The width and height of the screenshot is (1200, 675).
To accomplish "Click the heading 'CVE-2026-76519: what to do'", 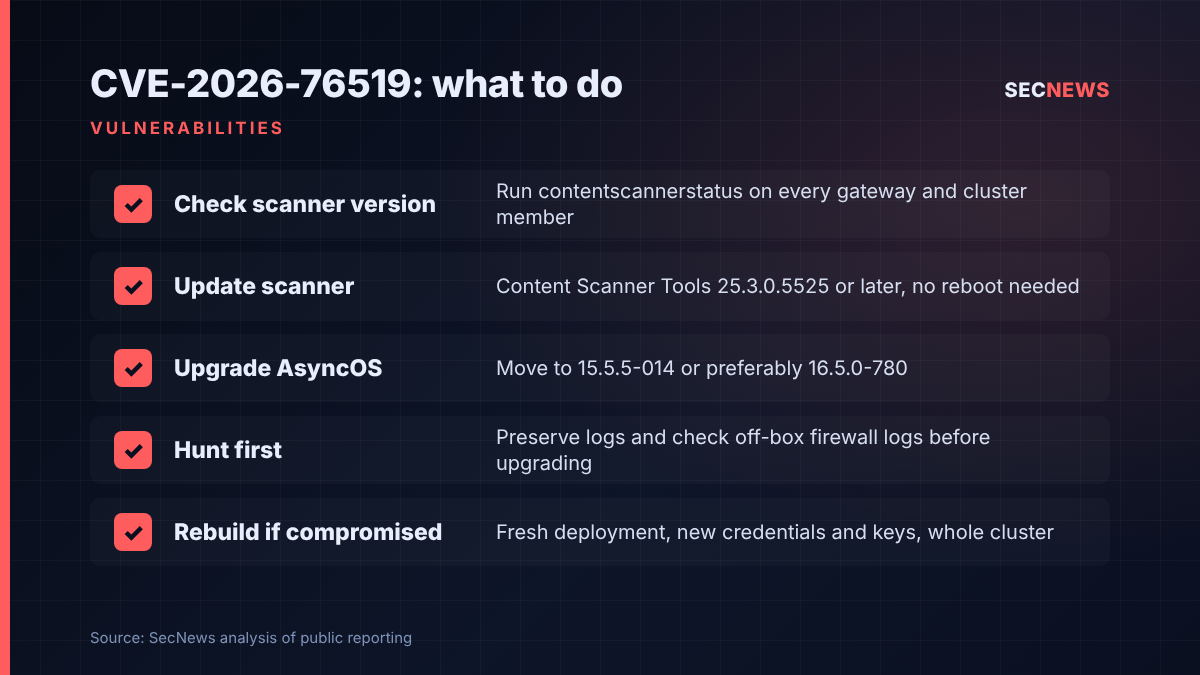I will [x=356, y=85].
